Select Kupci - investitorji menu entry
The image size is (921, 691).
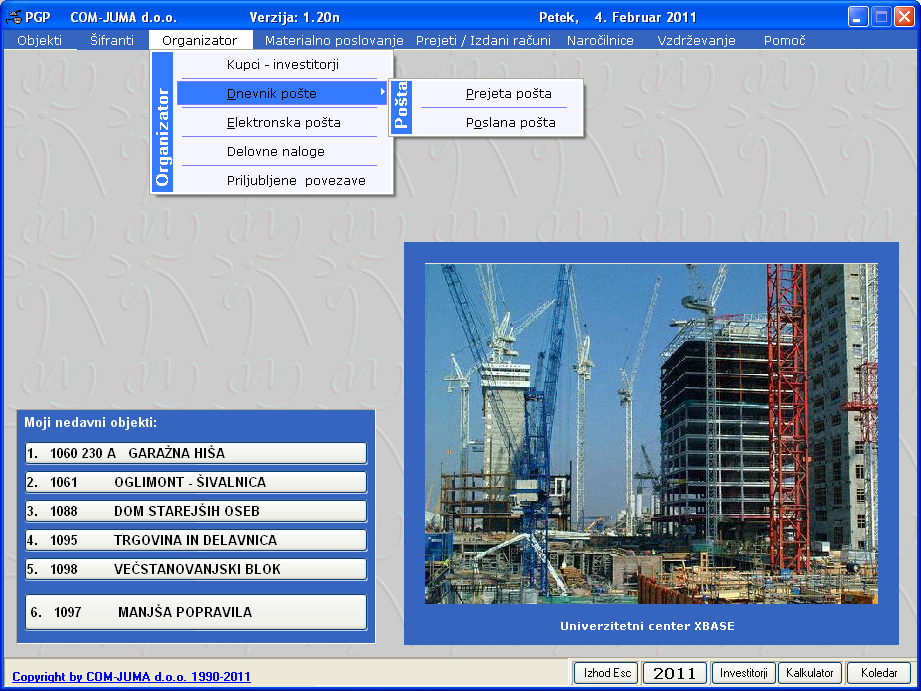point(283,65)
